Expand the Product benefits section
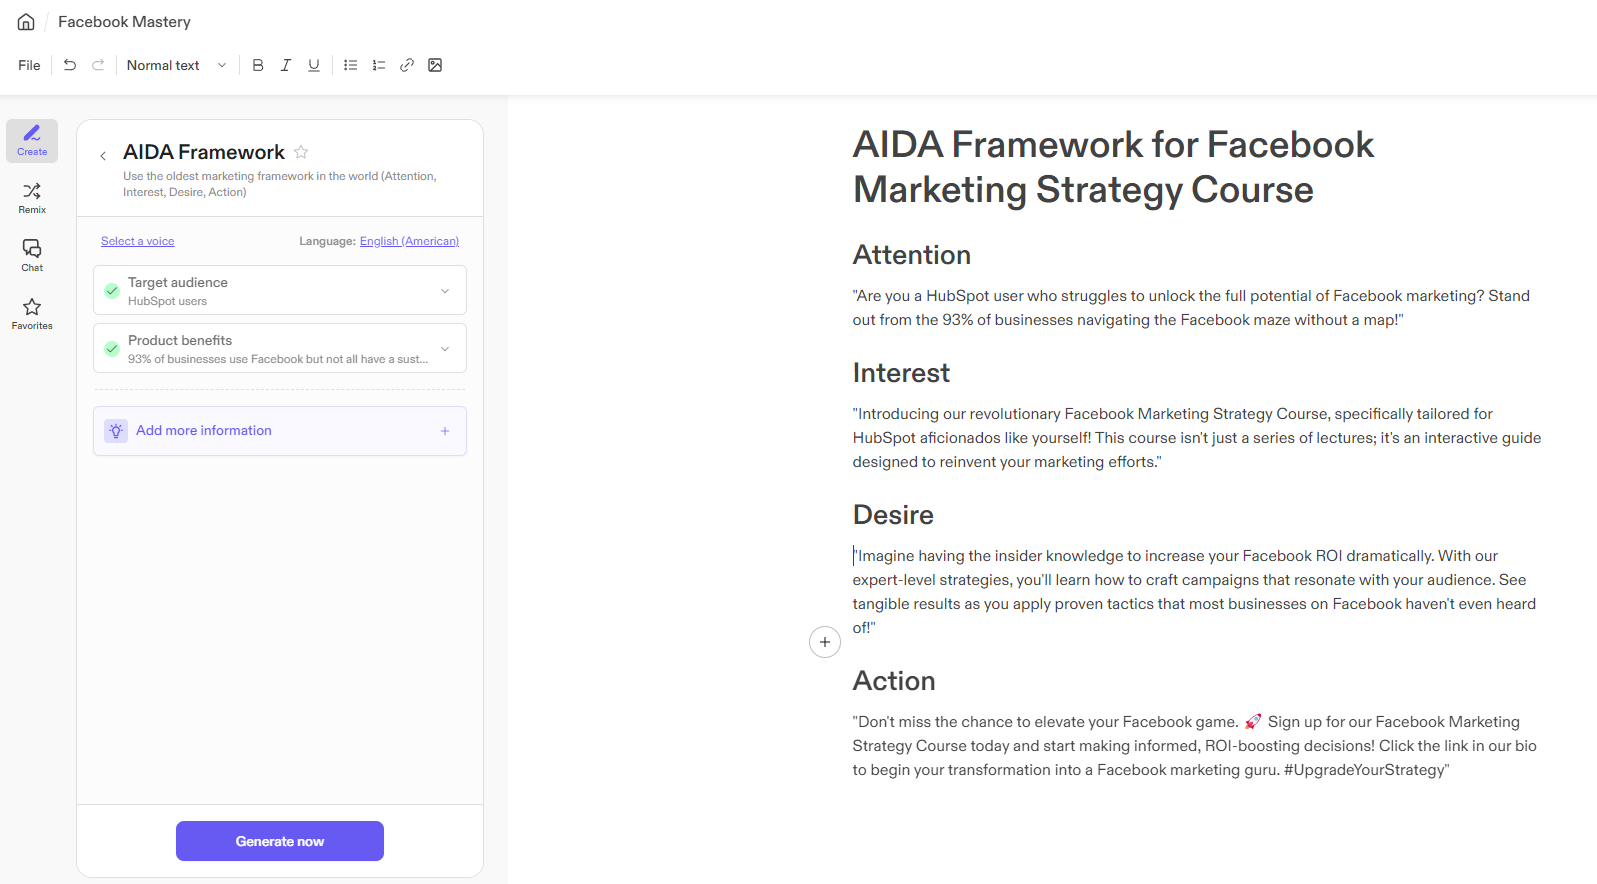Screen dimensions: 1597x884 445,349
